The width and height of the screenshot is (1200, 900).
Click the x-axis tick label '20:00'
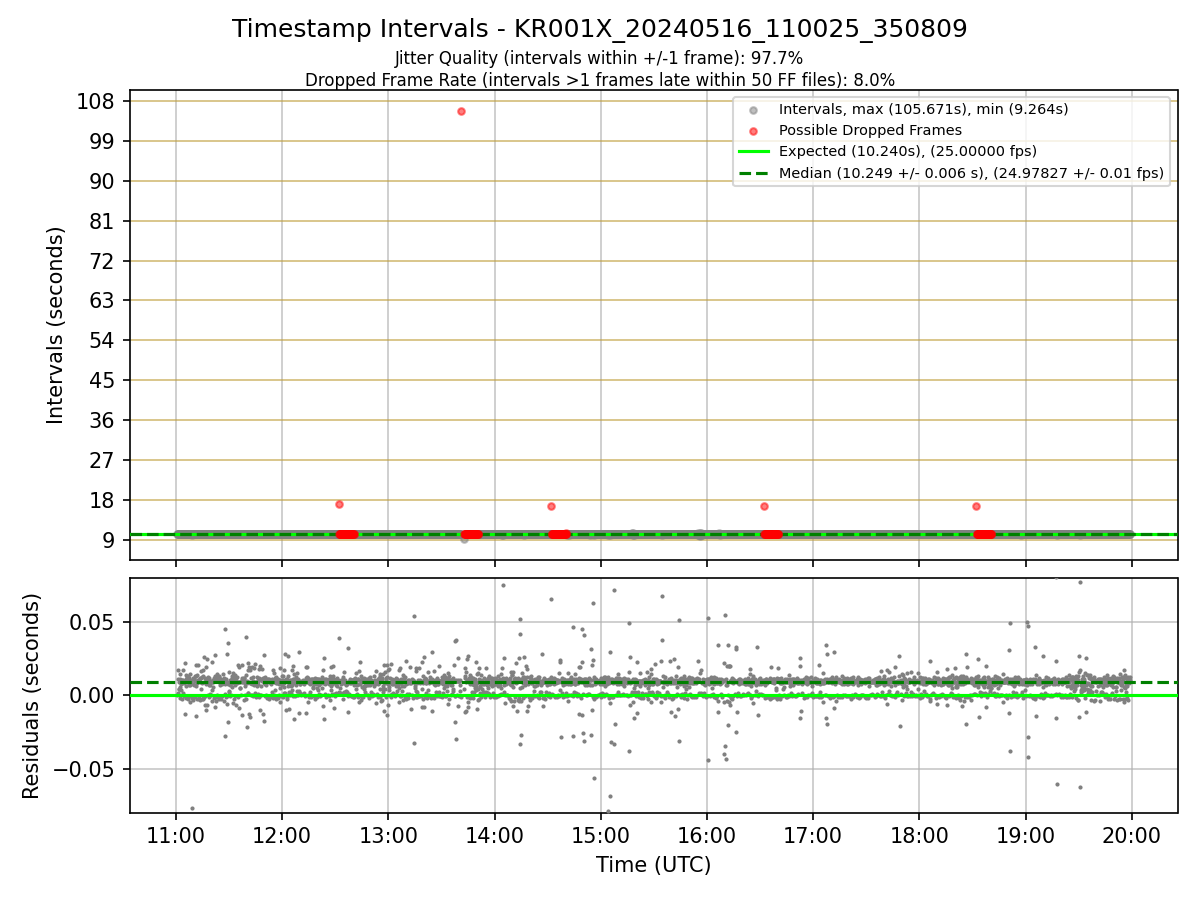pos(1131,835)
